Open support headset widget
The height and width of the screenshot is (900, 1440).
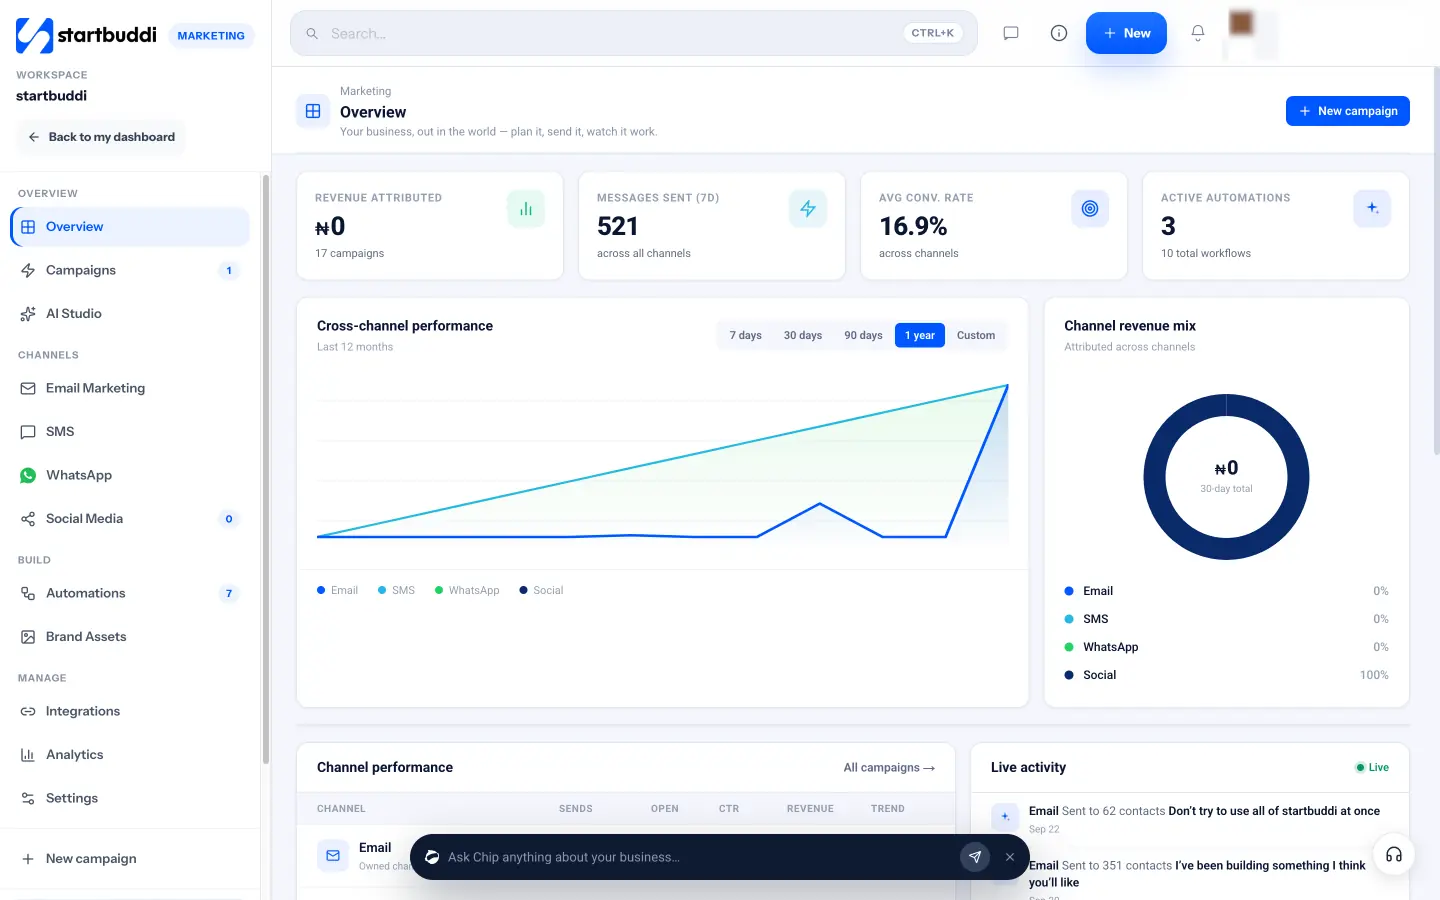tap(1394, 855)
